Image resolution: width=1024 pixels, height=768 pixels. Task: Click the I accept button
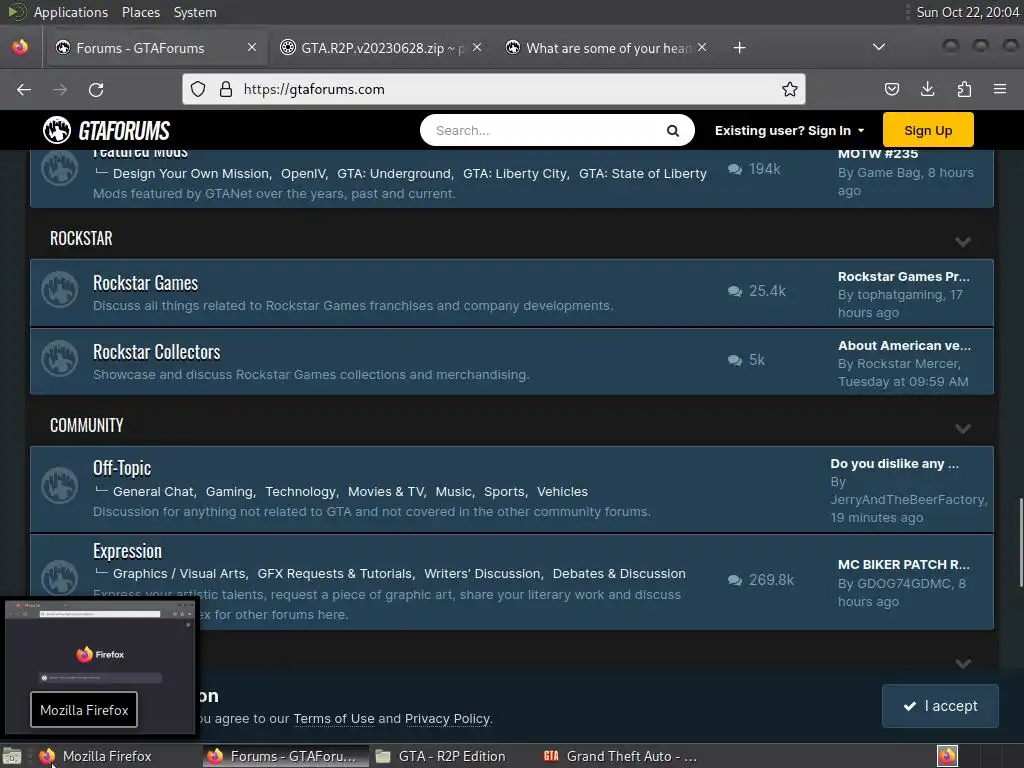[940, 706]
